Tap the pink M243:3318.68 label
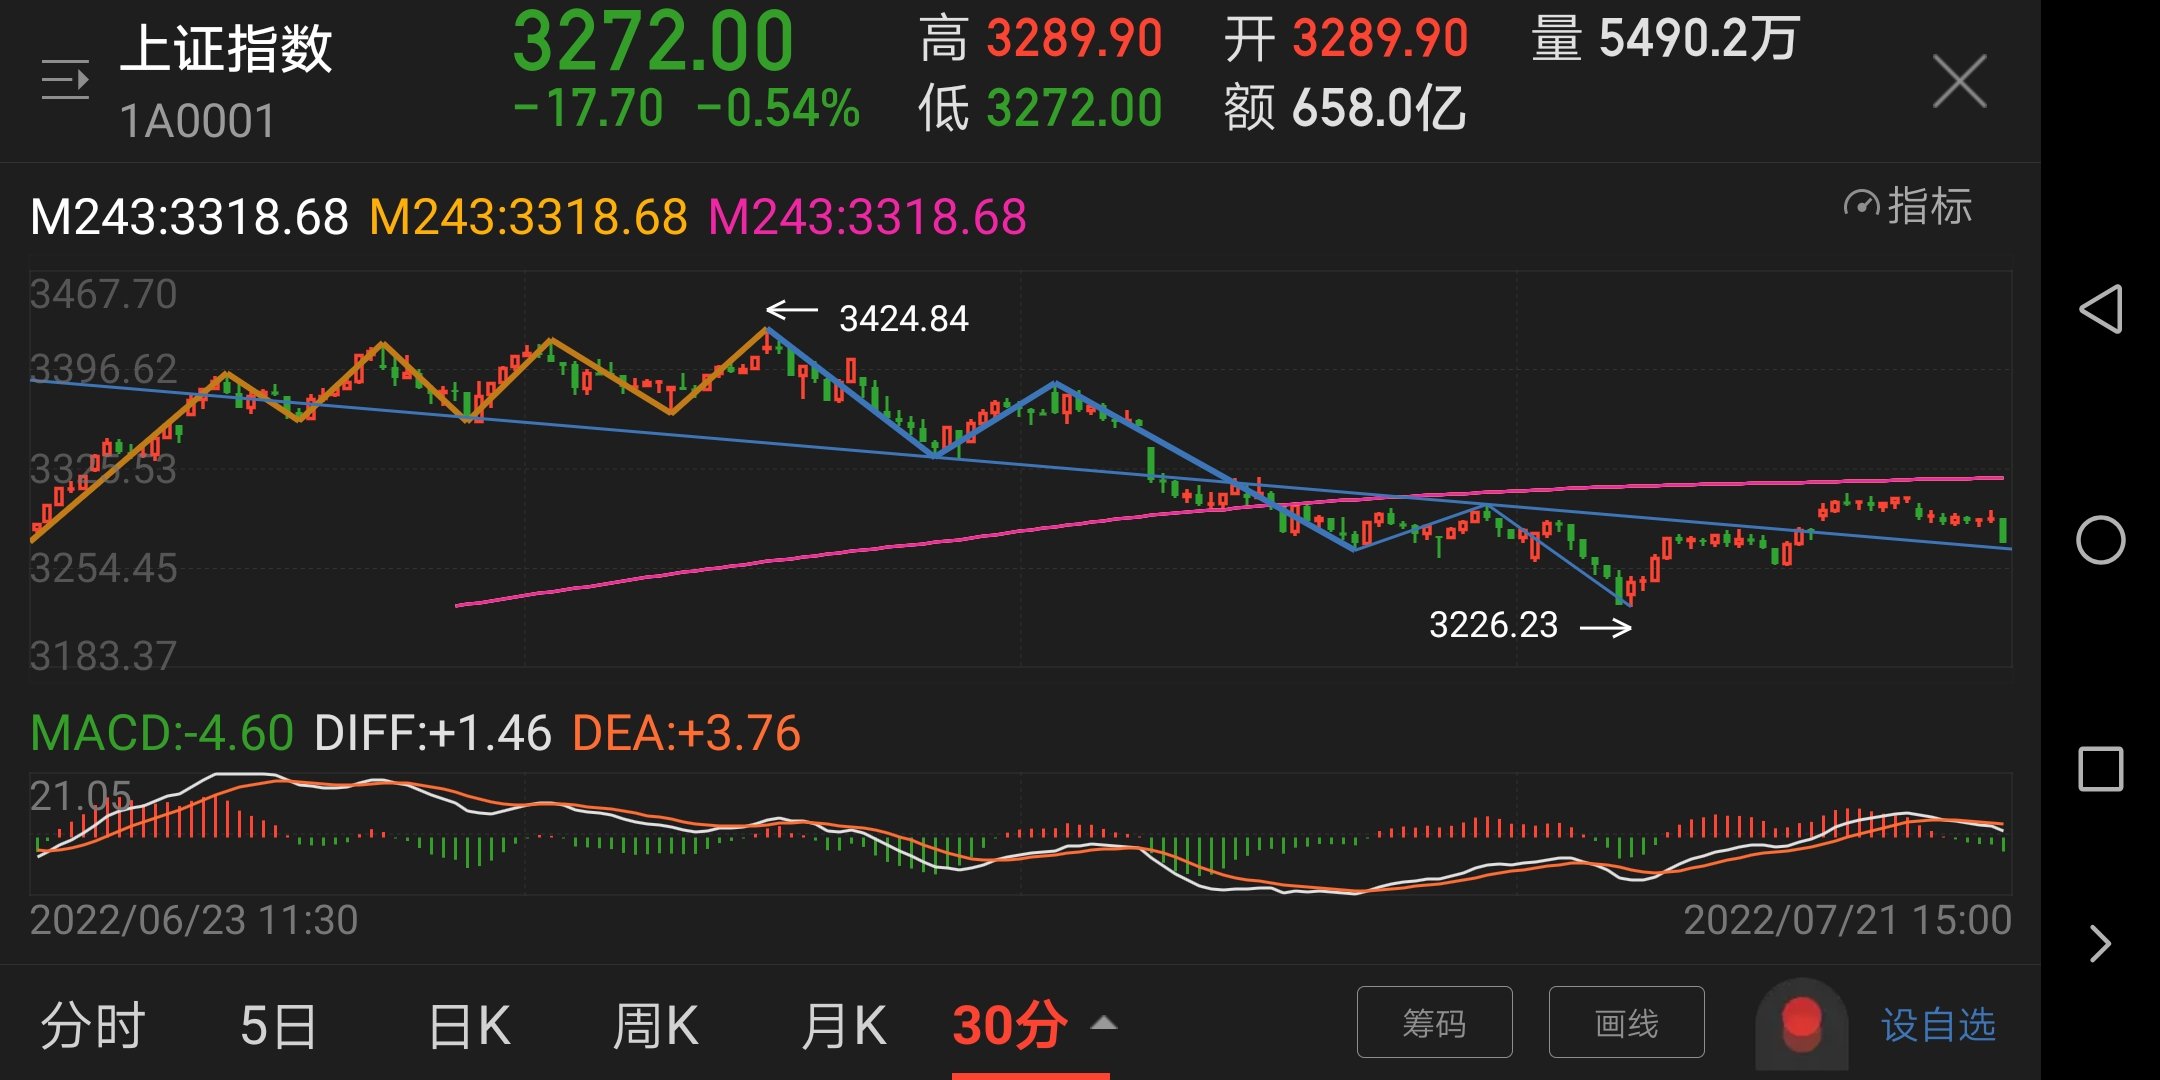The height and width of the screenshot is (1080, 2160). coord(867,217)
